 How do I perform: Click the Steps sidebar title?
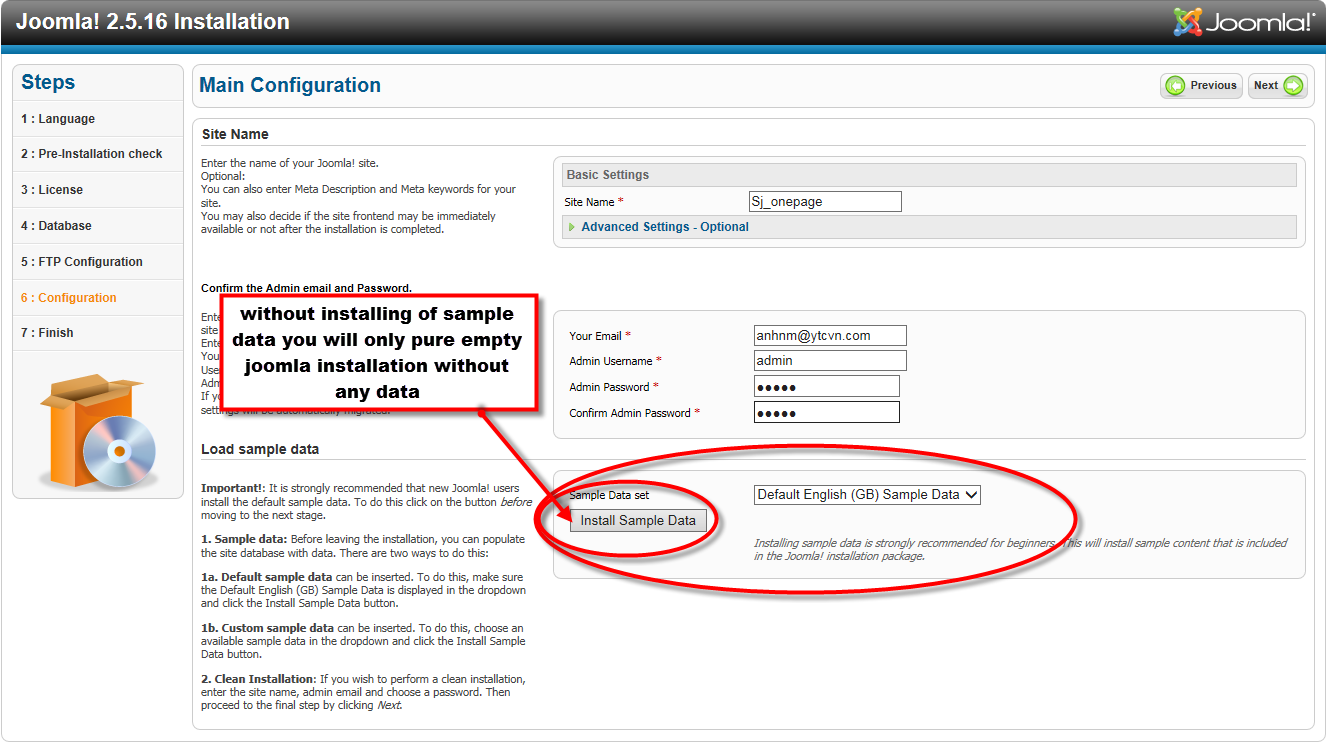click(48, 83)
